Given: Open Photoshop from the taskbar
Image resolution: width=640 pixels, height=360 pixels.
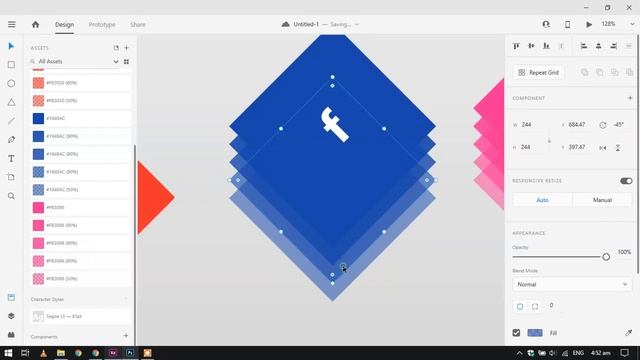Looking at the screenshot, I should tap(130, 353).
